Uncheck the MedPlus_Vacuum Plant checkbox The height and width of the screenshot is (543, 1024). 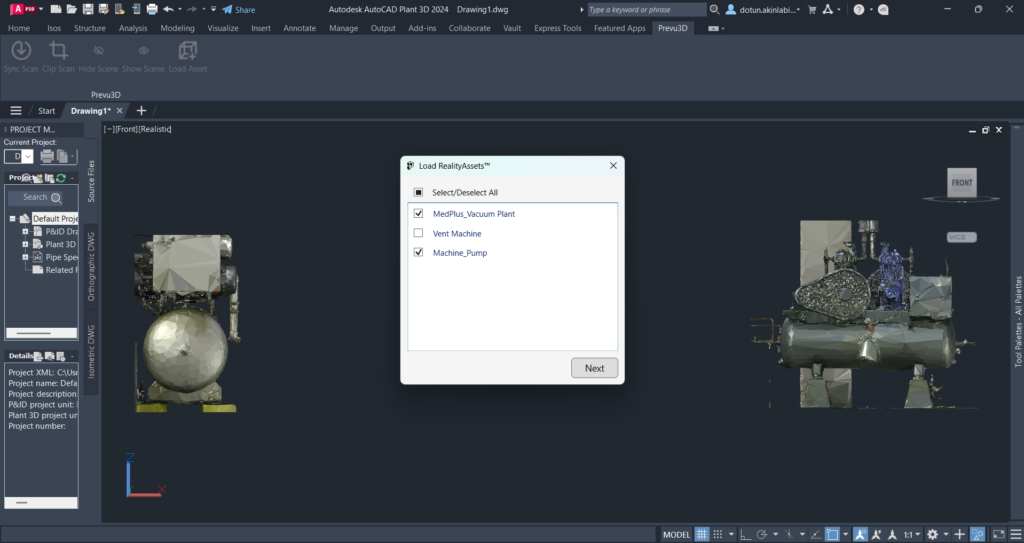[418, 213]
